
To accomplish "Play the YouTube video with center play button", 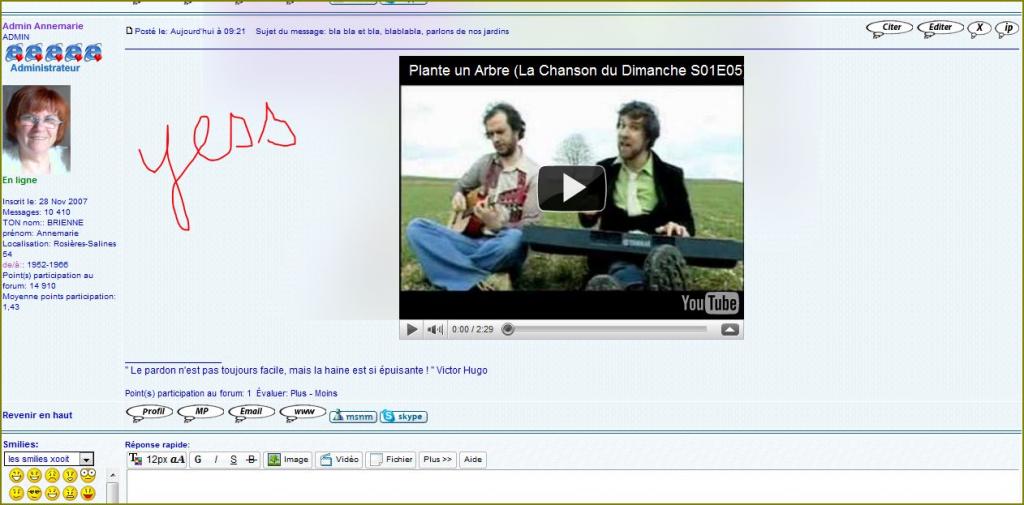I will pos(571,188).
